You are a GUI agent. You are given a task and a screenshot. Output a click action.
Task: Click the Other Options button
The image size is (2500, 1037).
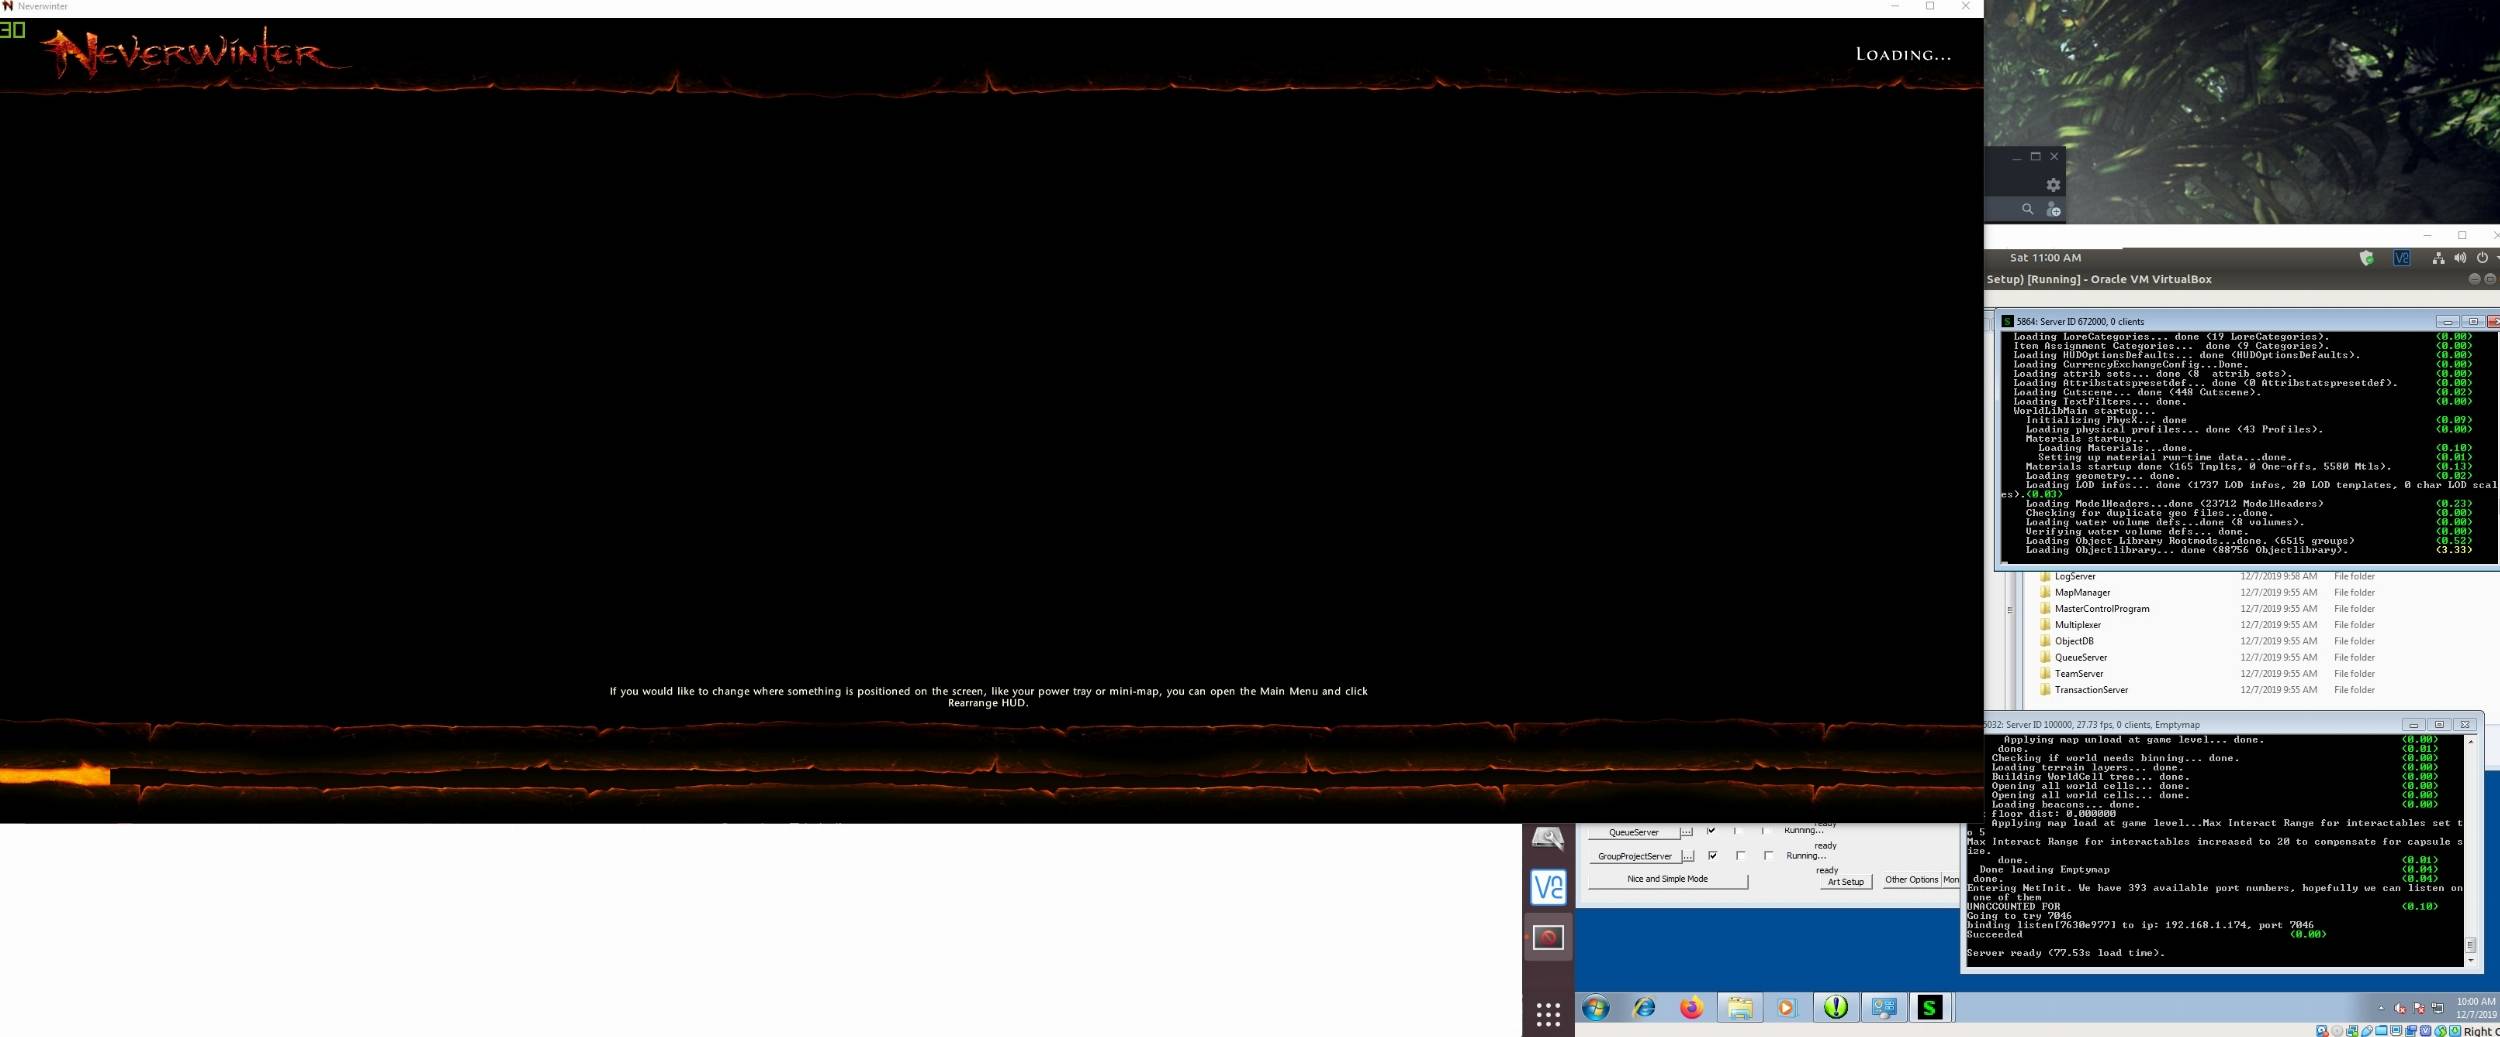pyautogui.click(x=1911, y=880)
